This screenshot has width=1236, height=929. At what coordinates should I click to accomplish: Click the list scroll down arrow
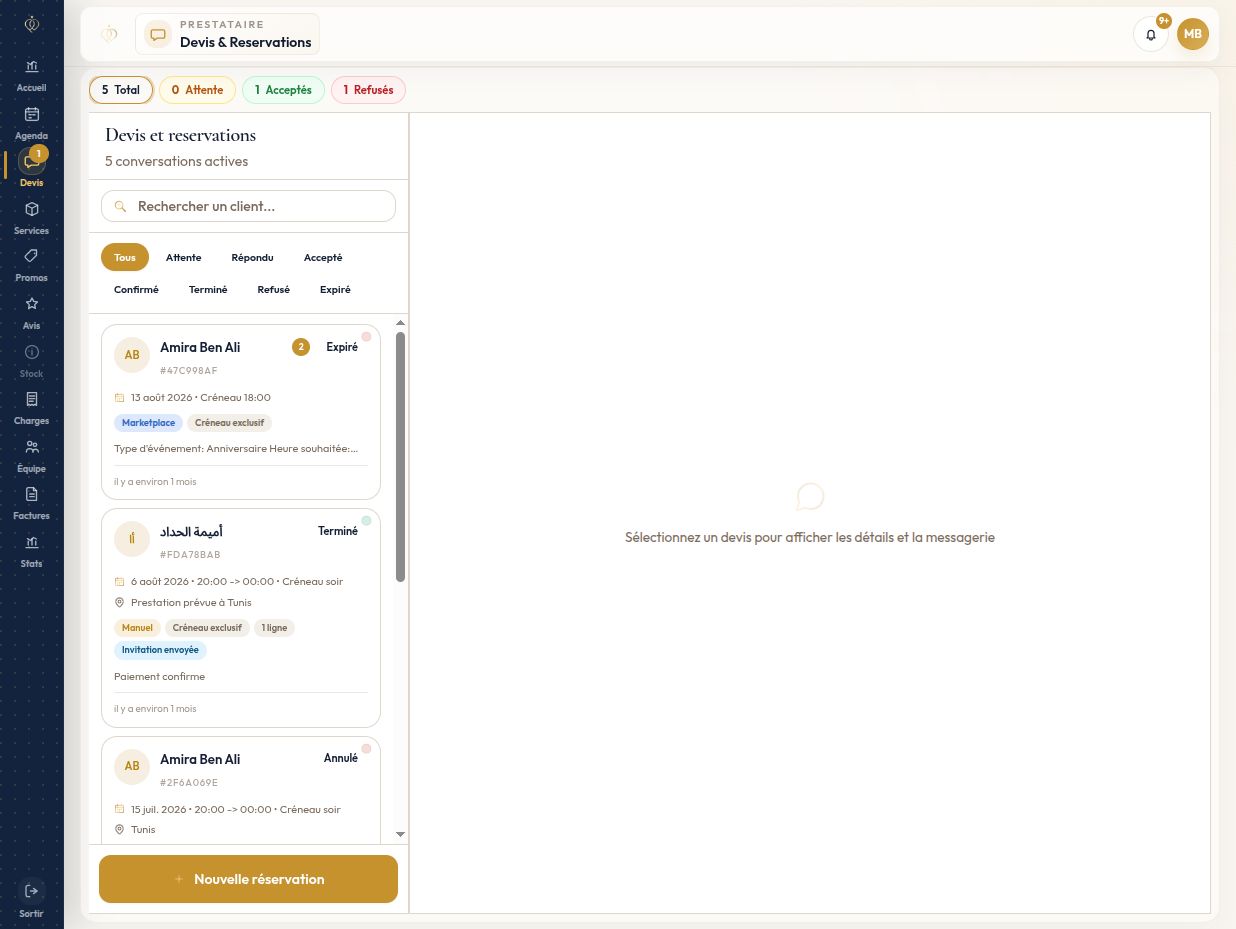pos(401,834)
